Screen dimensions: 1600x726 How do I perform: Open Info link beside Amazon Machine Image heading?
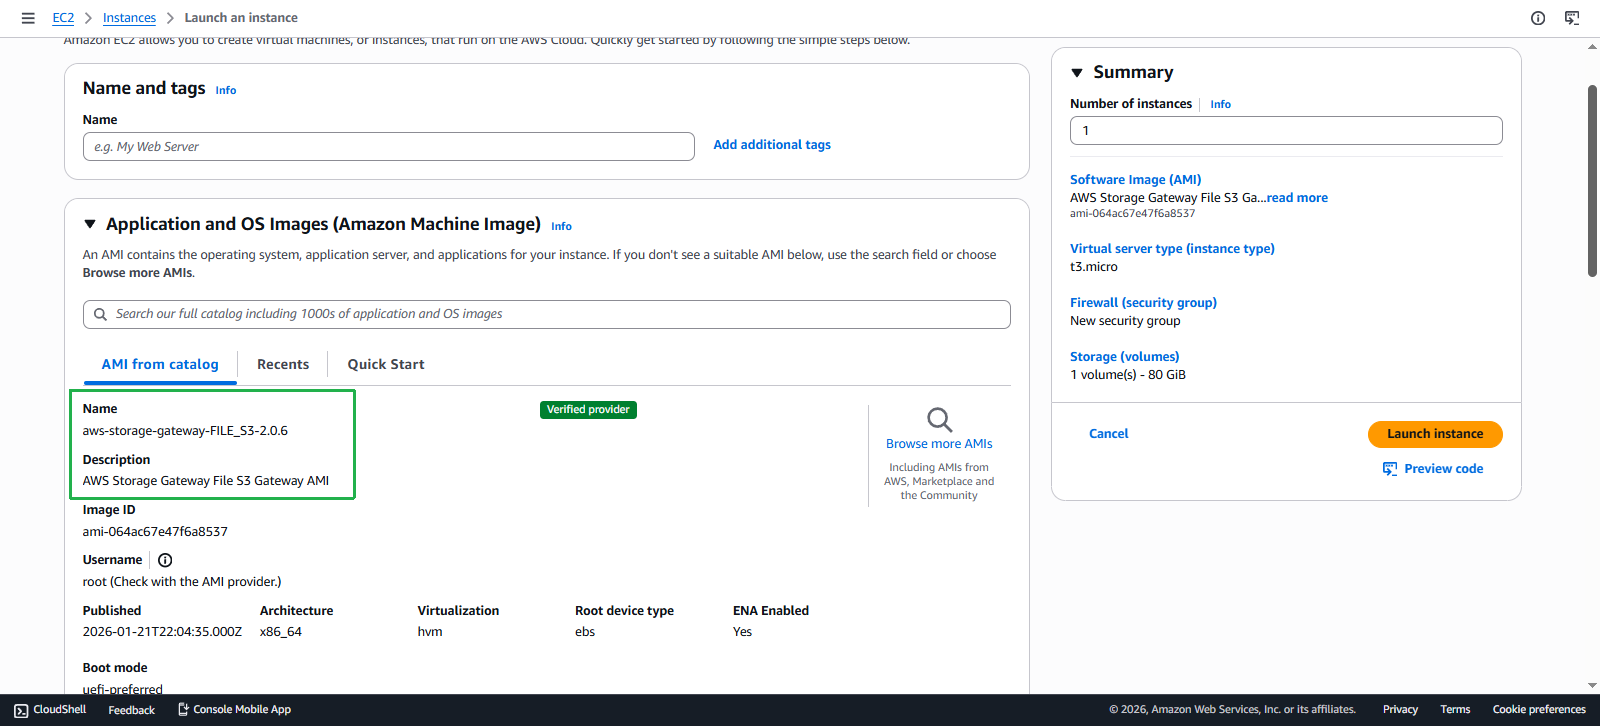pos(562,226)
